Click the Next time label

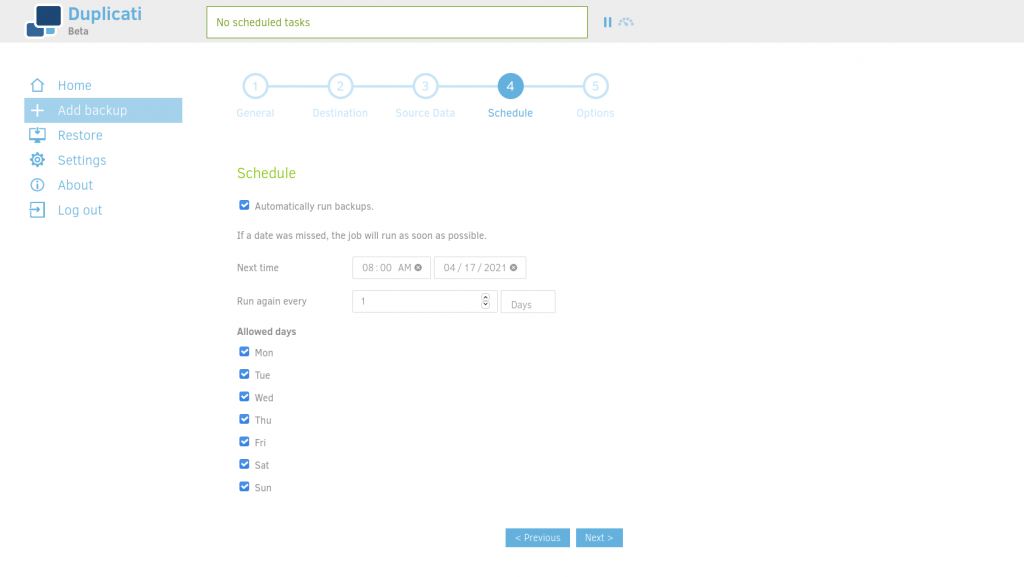(x=258, y=268)
